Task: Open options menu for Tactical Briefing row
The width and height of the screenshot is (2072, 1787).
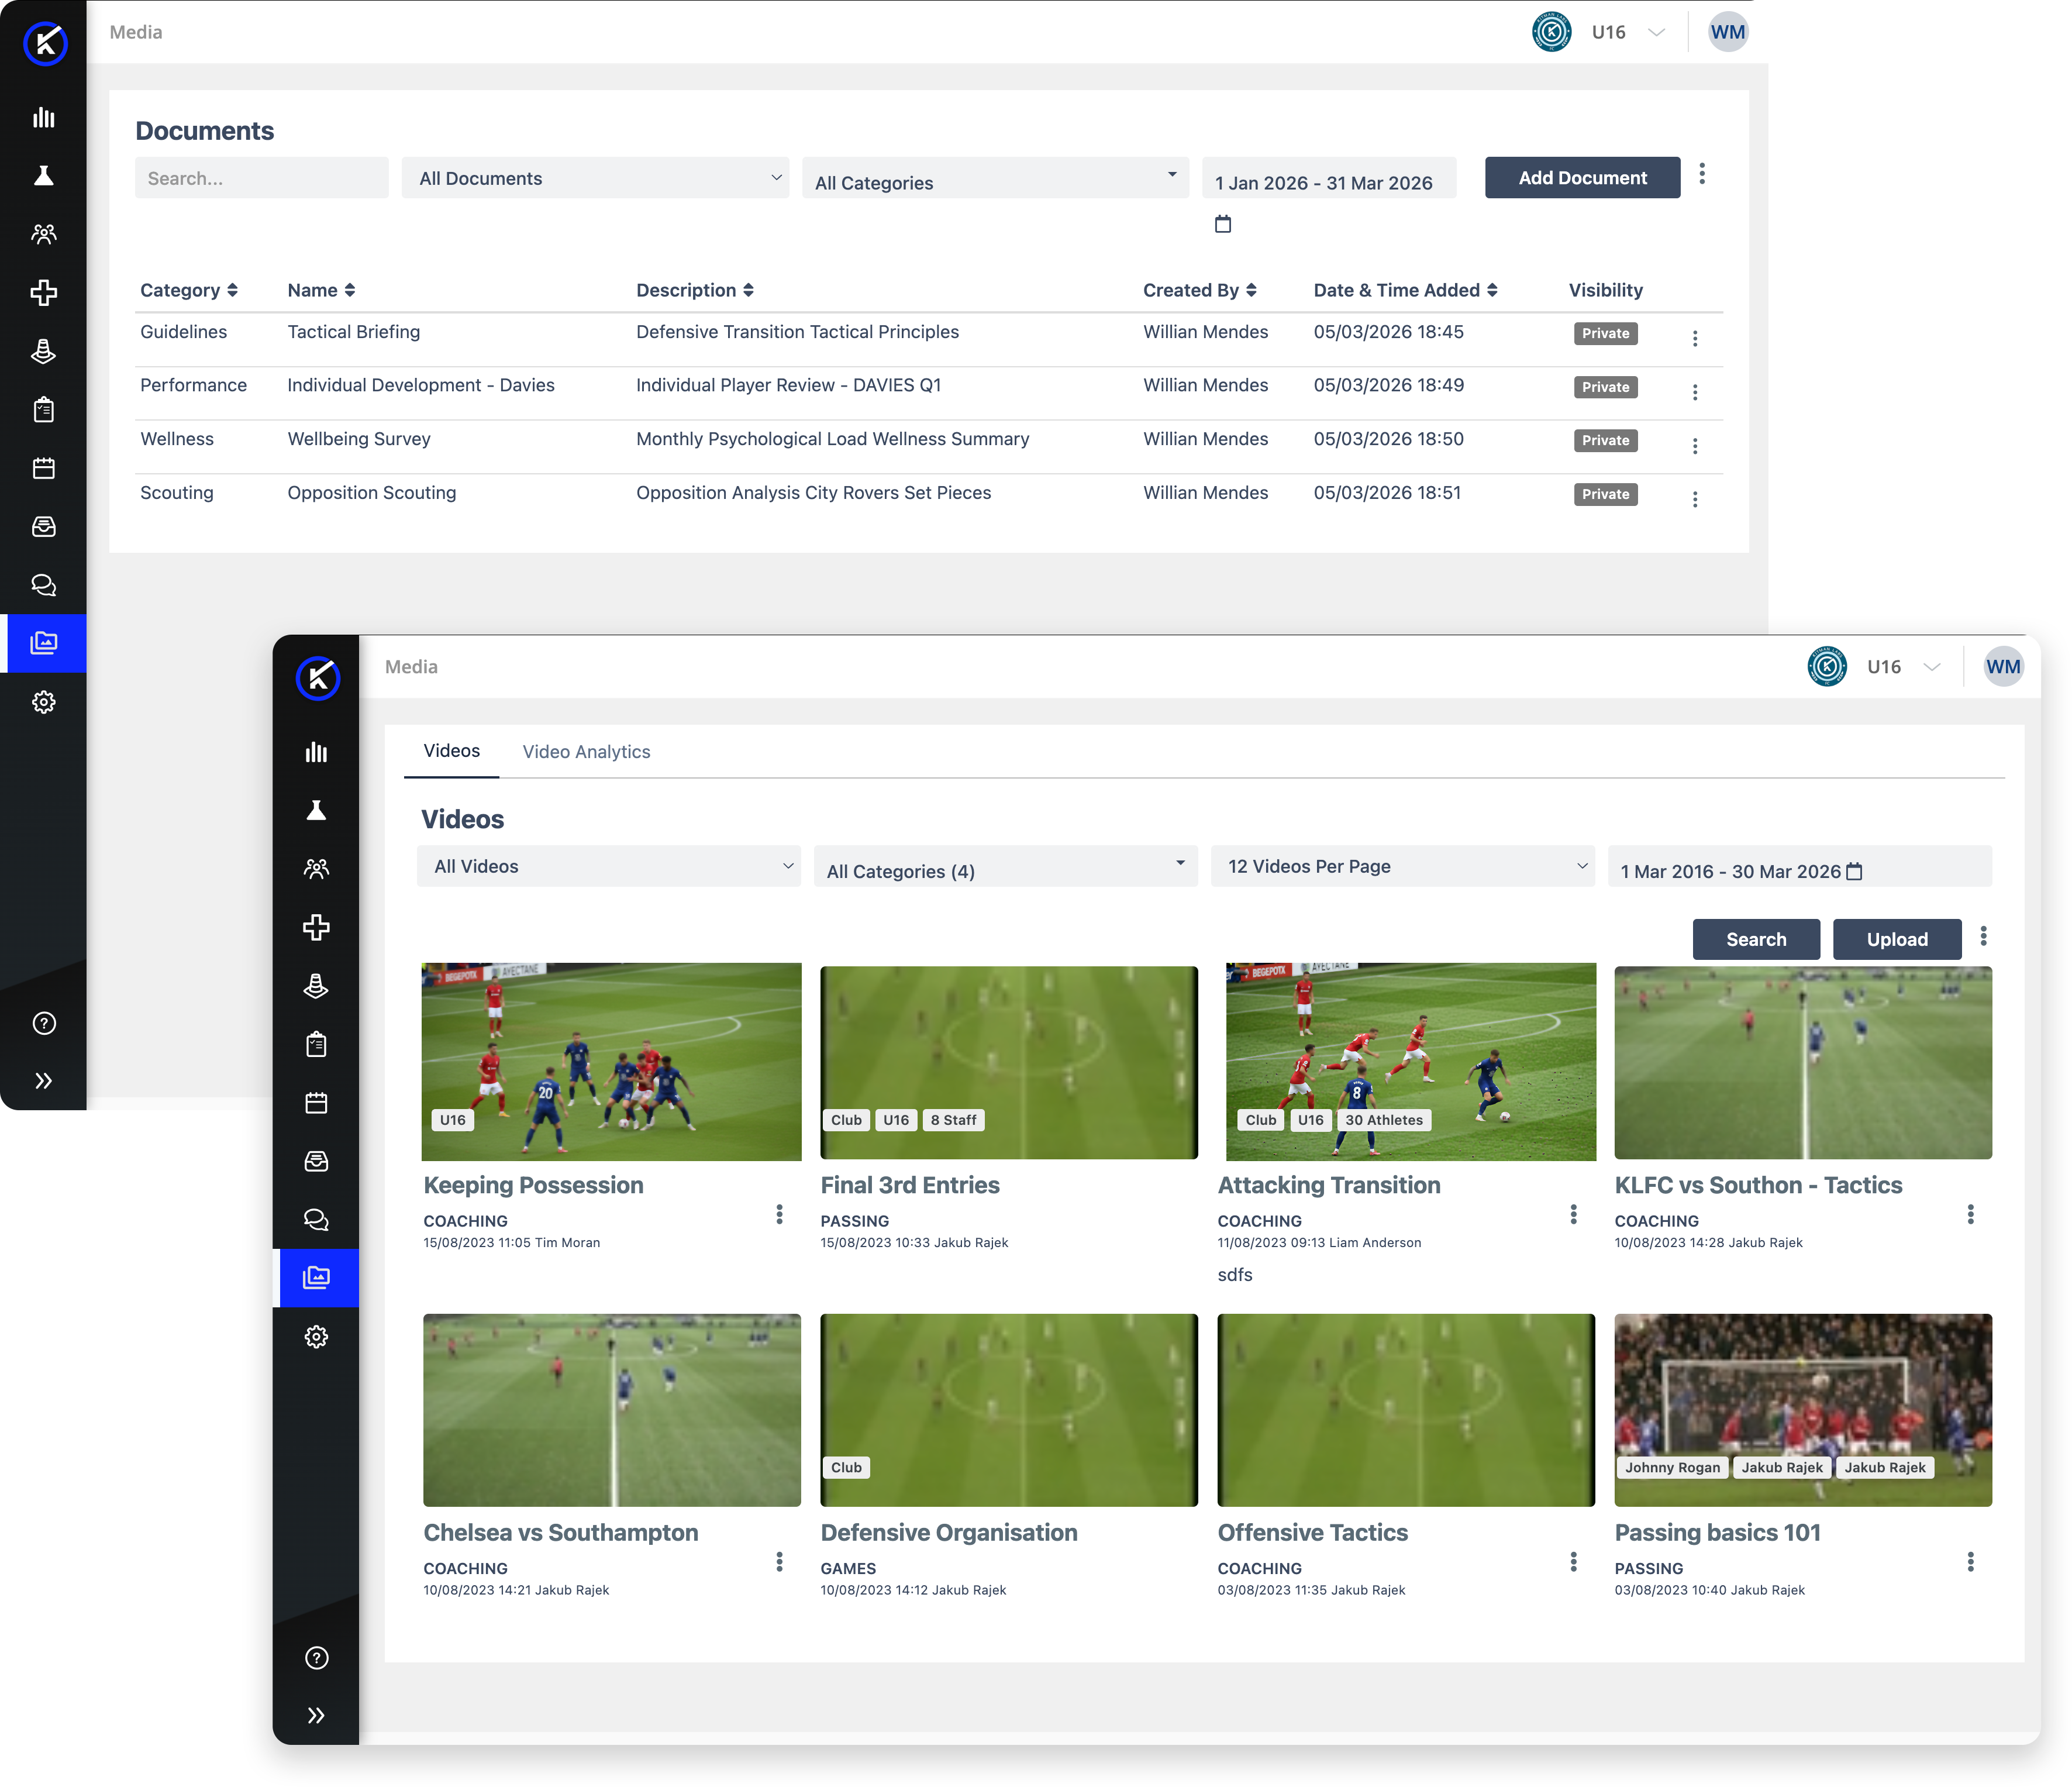Action: [x=1695, y=339]
